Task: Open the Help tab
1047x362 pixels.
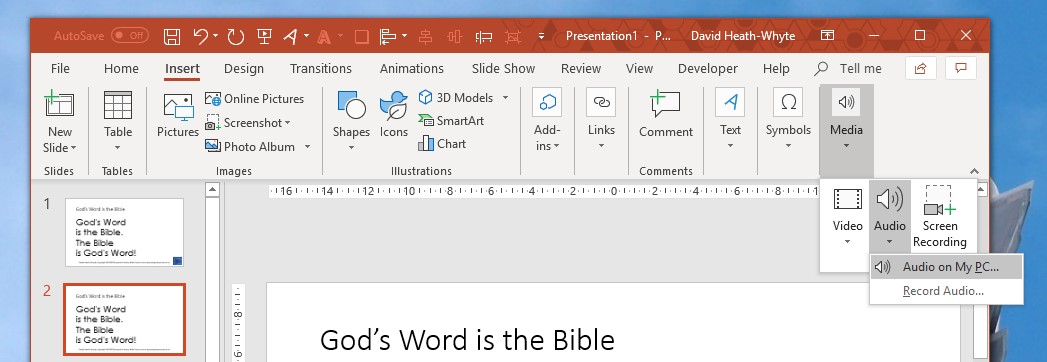Action: coord(776,68)
